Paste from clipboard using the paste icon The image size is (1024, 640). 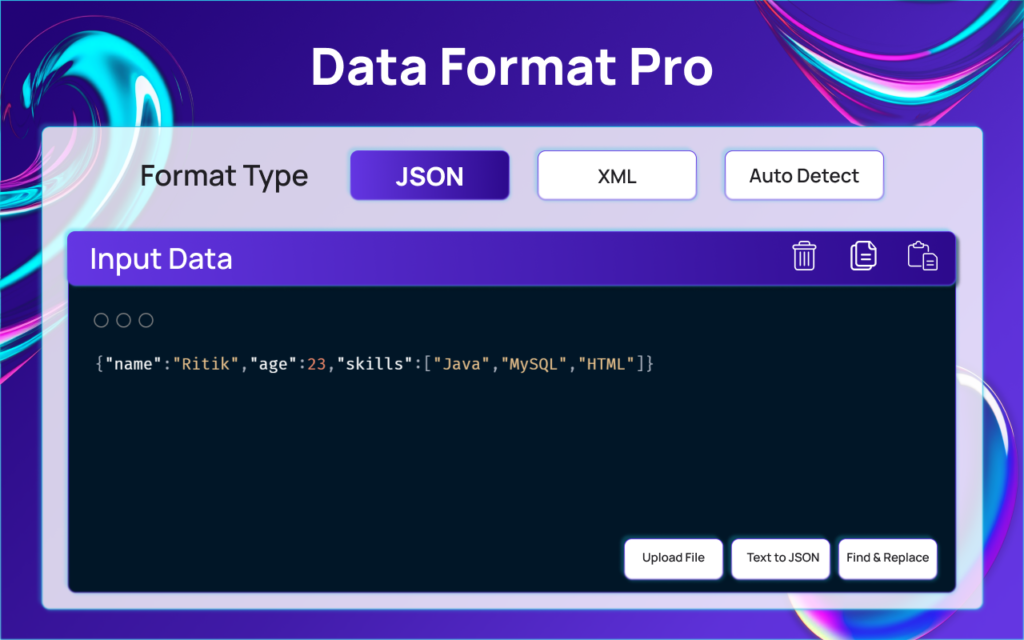point(922,256)
